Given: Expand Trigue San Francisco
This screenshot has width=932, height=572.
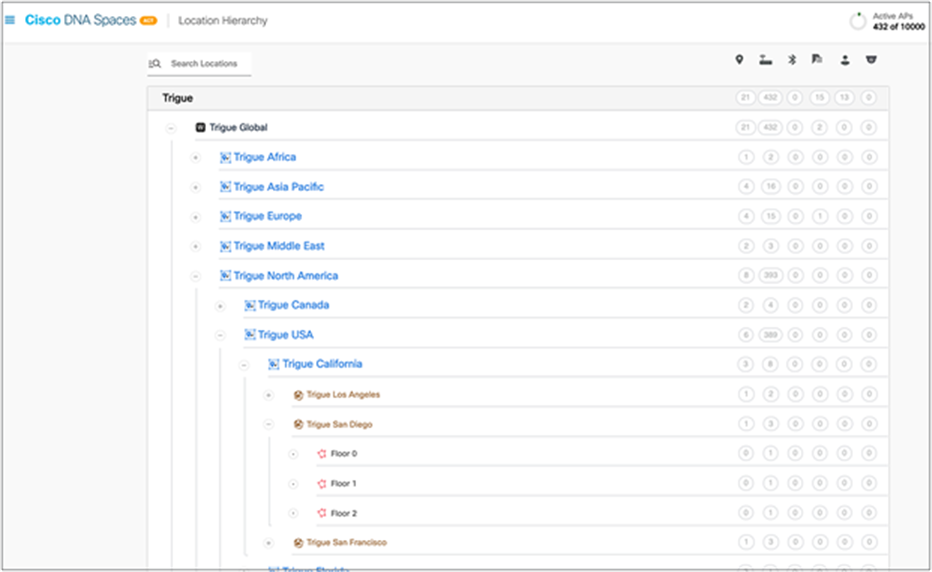Looking at the screenshot, I should pos(268,543).
